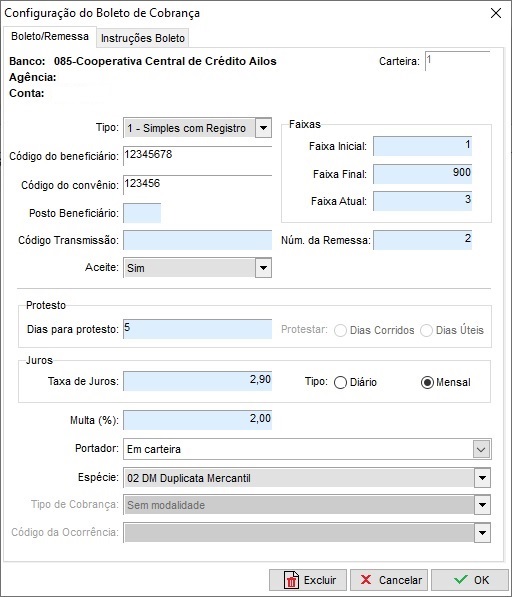
Task: Click the Multa (%) field
Action: (197, 420)
